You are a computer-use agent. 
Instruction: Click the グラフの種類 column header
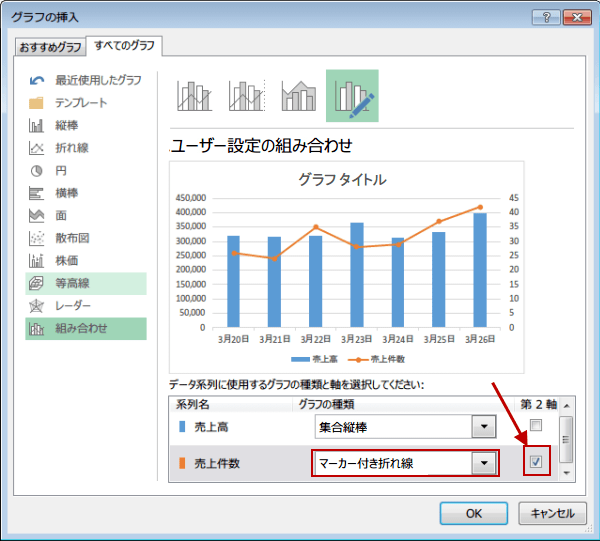326,404
